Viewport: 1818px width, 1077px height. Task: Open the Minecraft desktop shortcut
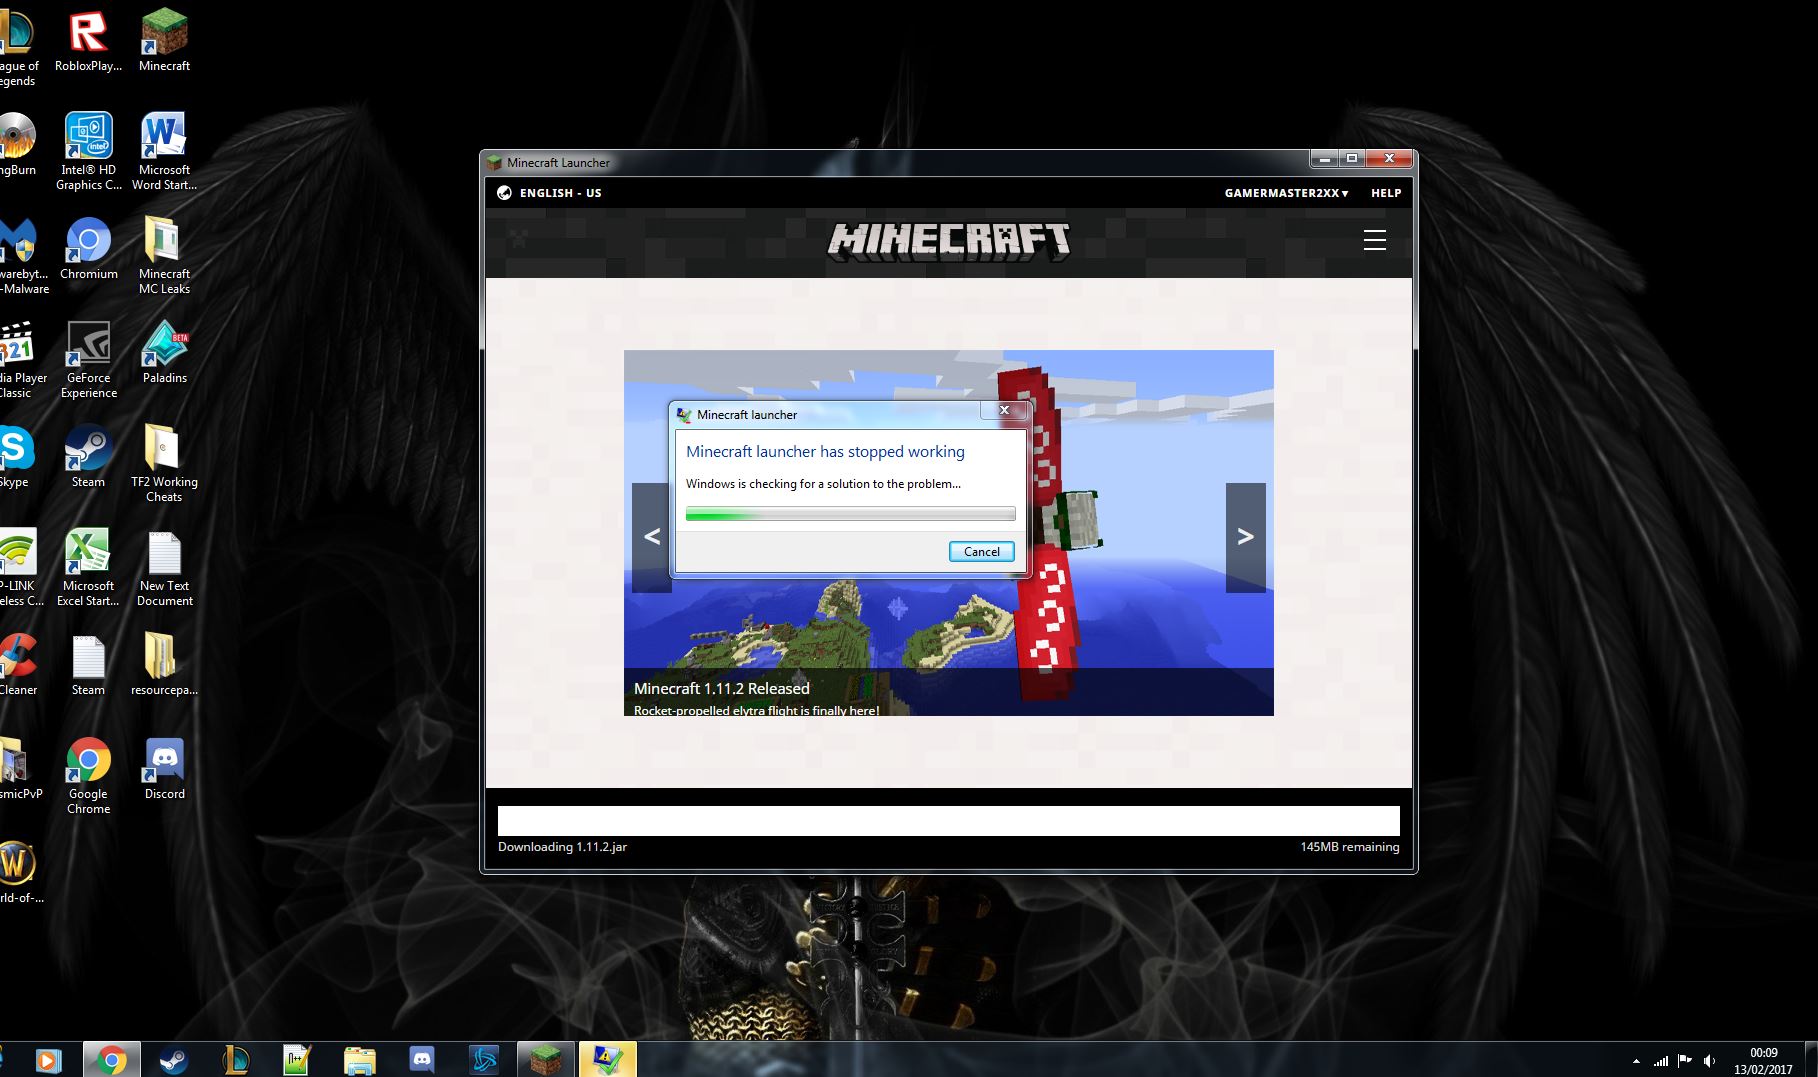164,40
